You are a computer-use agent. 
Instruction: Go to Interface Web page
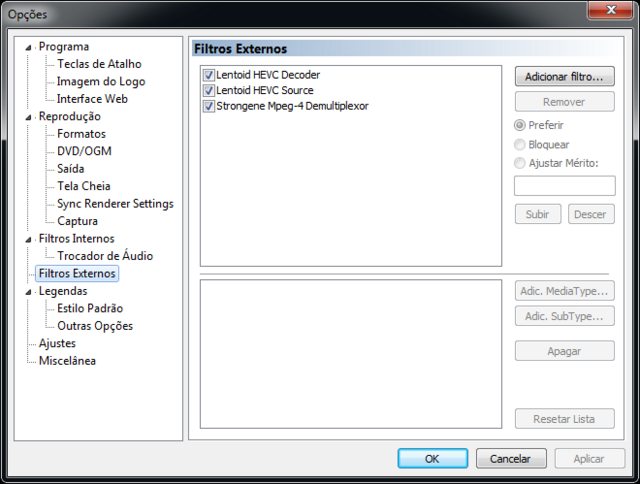coord(92,99)
